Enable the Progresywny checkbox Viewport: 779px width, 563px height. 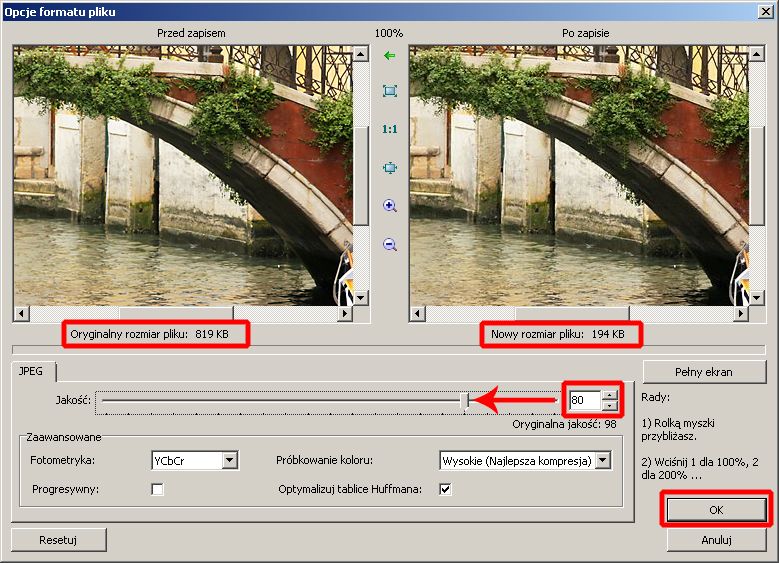(x=157, y=490)
